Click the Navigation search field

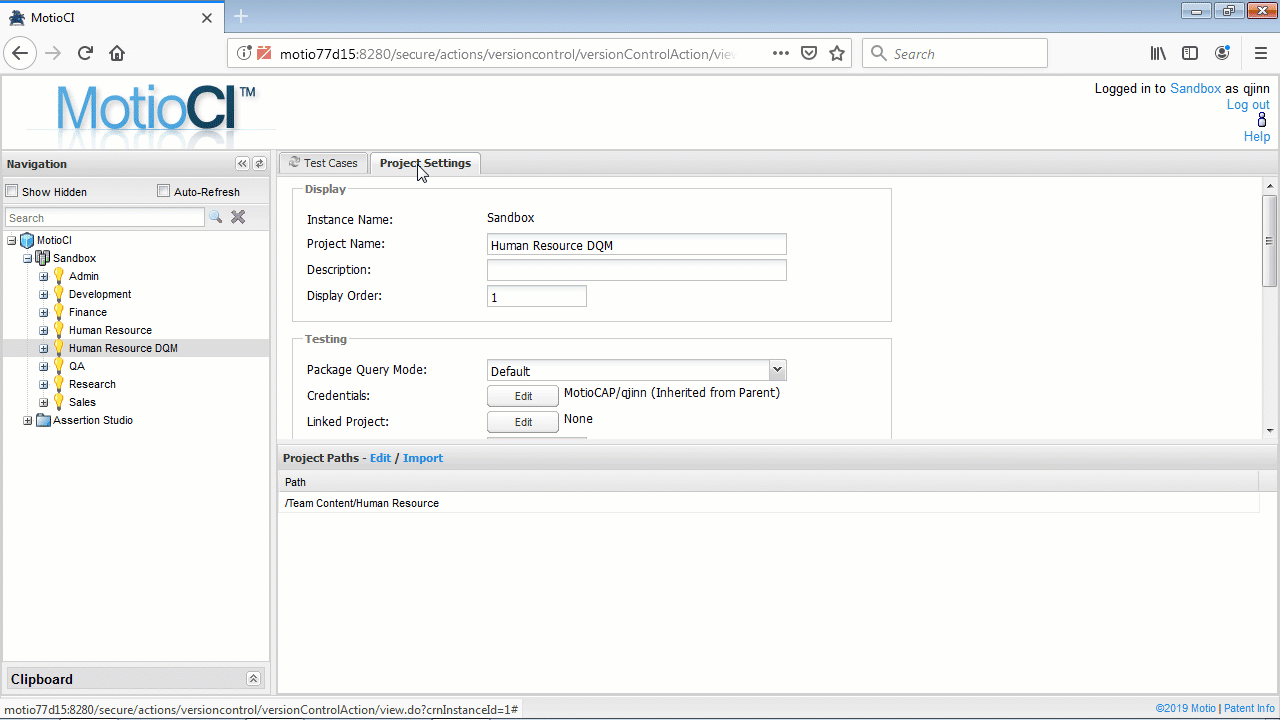[105, 217]
